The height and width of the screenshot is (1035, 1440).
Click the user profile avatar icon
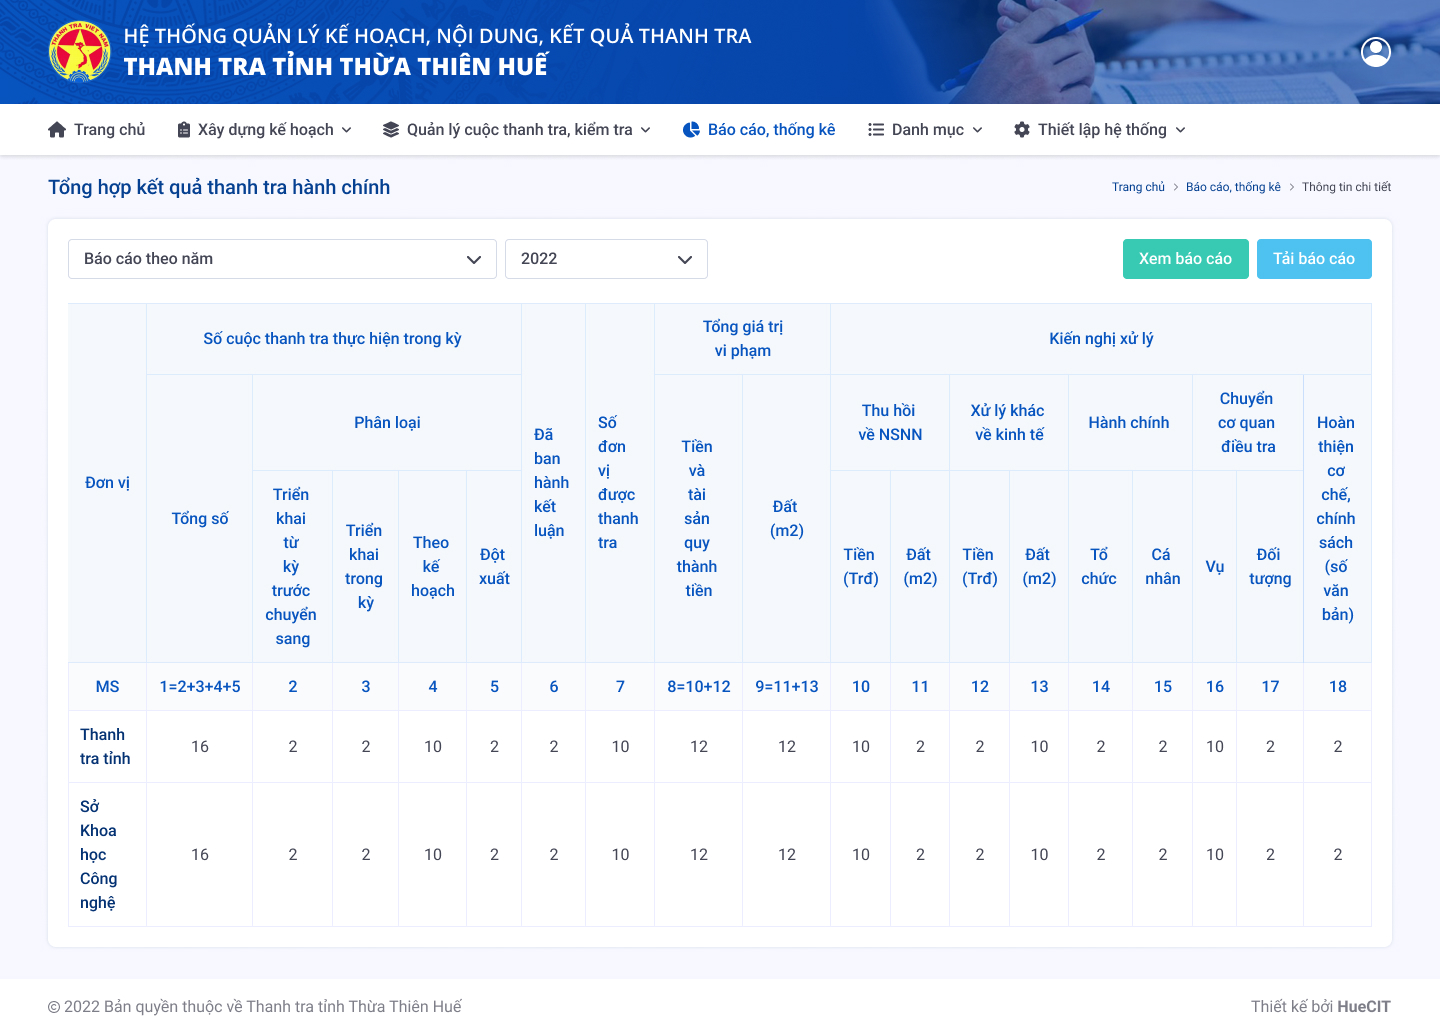(1376, 52)
